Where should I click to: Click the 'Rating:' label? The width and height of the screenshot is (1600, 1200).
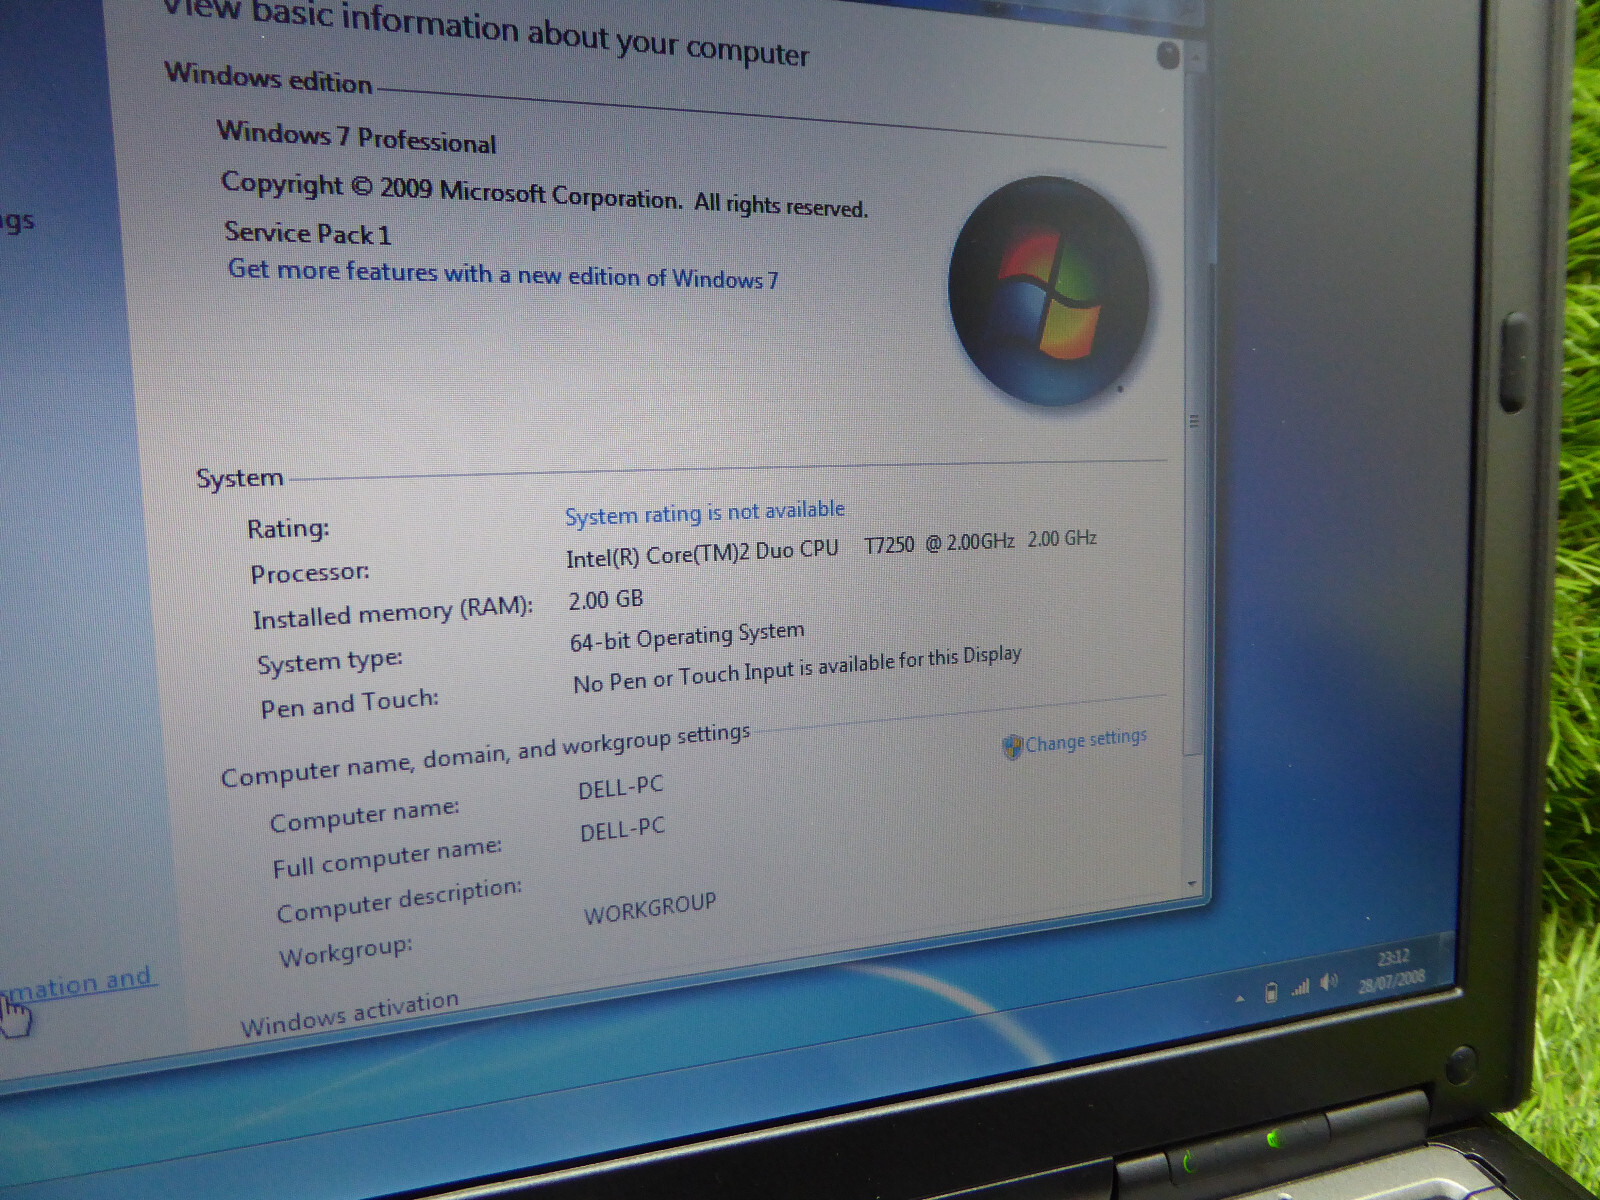[288, 528]
